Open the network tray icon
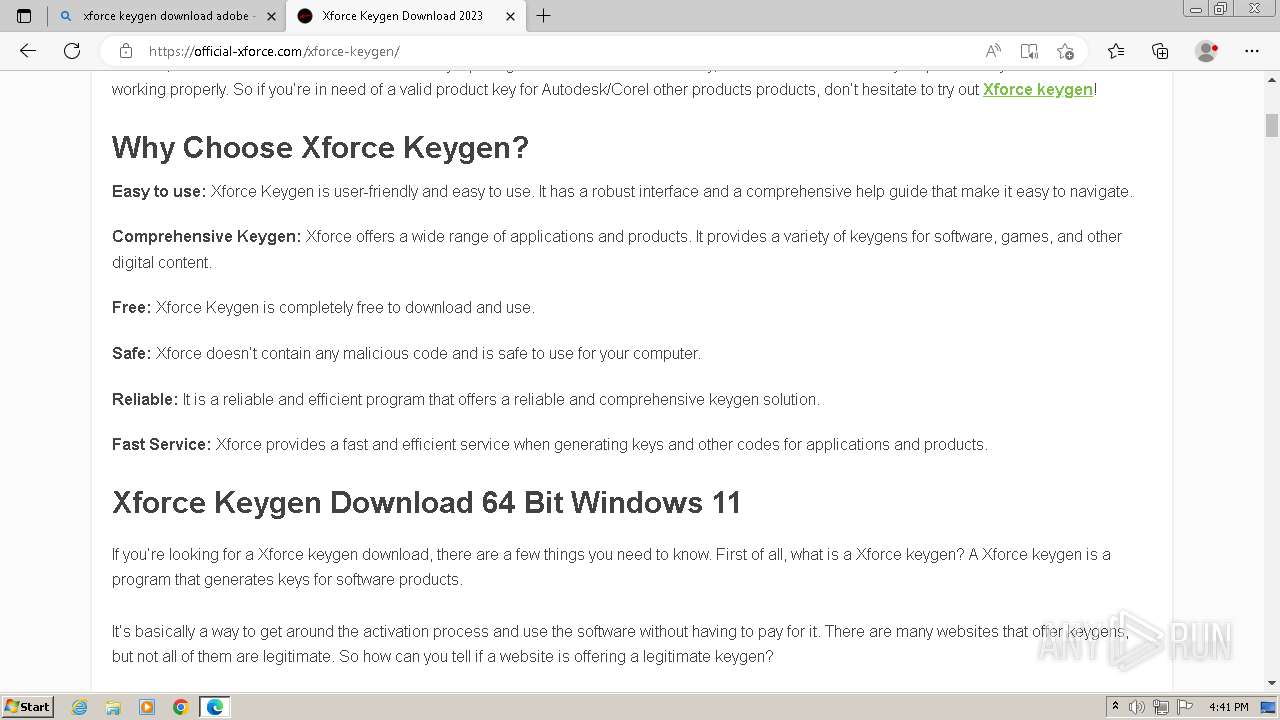Viewport: 1280px width, 720px height. coord(1161,707)
